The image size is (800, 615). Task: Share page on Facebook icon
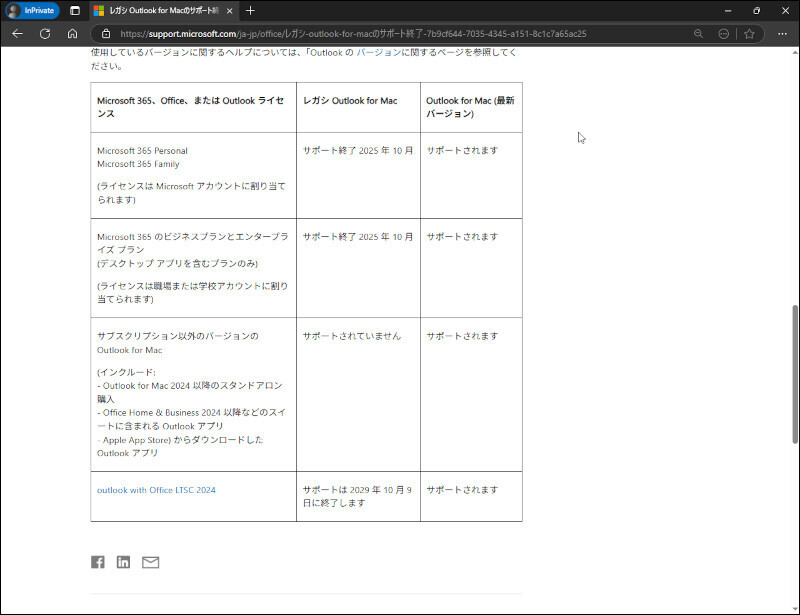(97, 562)
